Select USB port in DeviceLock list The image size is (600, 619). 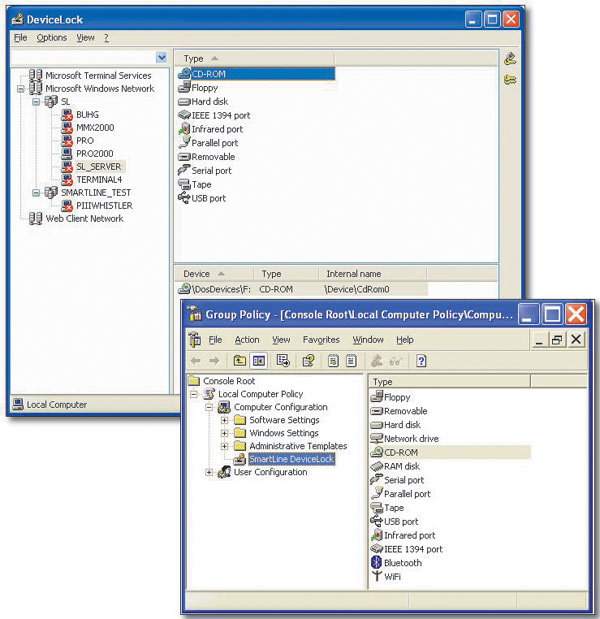point(202,198)
